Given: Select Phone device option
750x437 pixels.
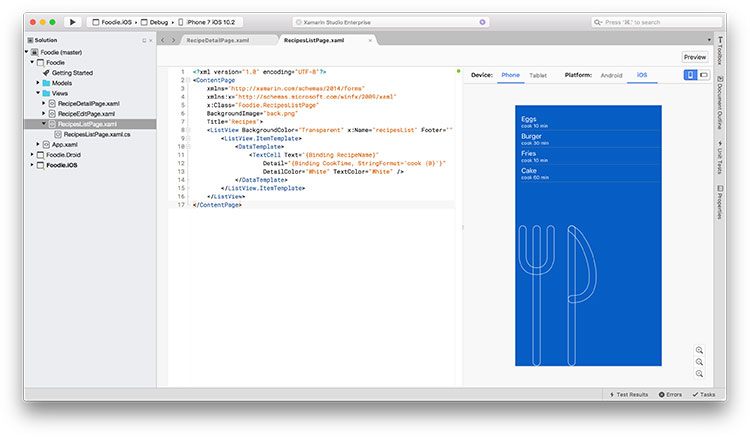Looking at the screenshot, I should (510, 75).
